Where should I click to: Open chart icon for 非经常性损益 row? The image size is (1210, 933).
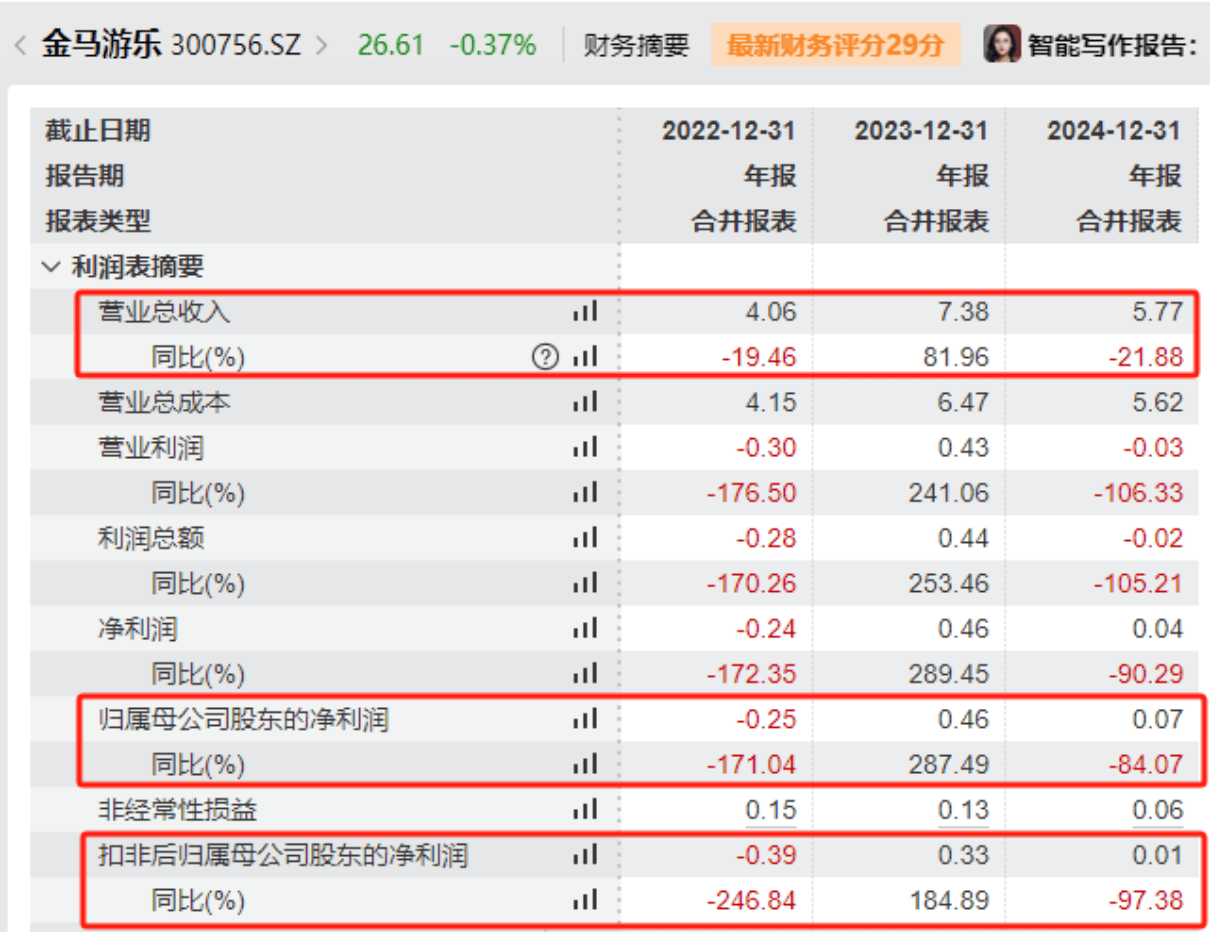pyautogui.click(x=585, y=810)
